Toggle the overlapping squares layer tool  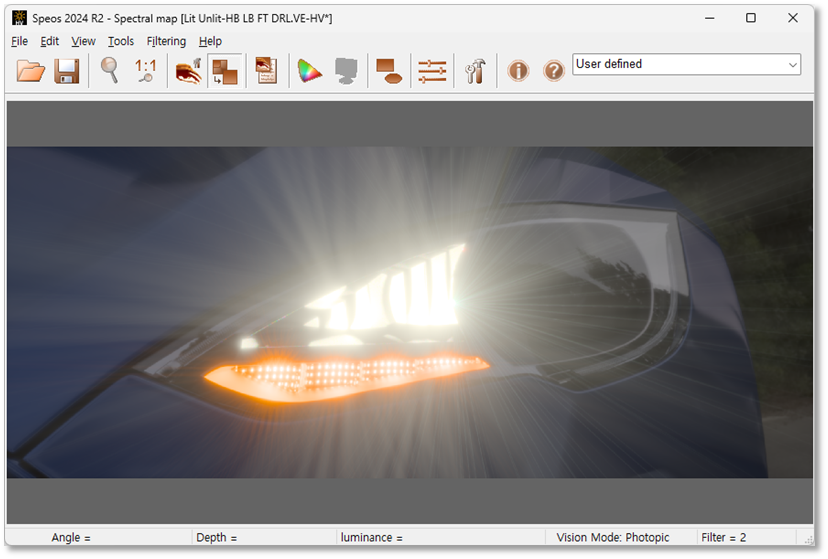point(225,70)
